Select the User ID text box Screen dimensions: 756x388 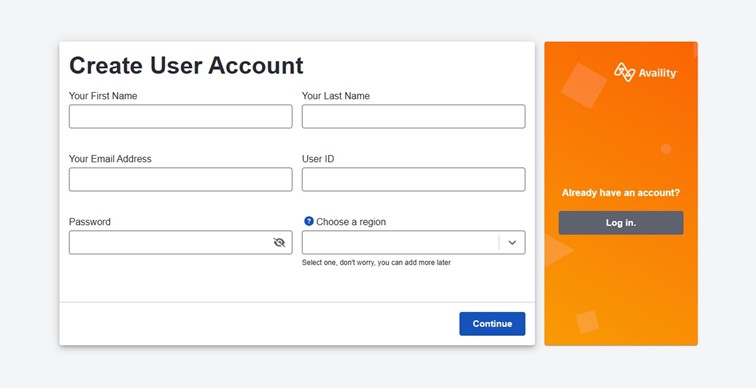414,179
